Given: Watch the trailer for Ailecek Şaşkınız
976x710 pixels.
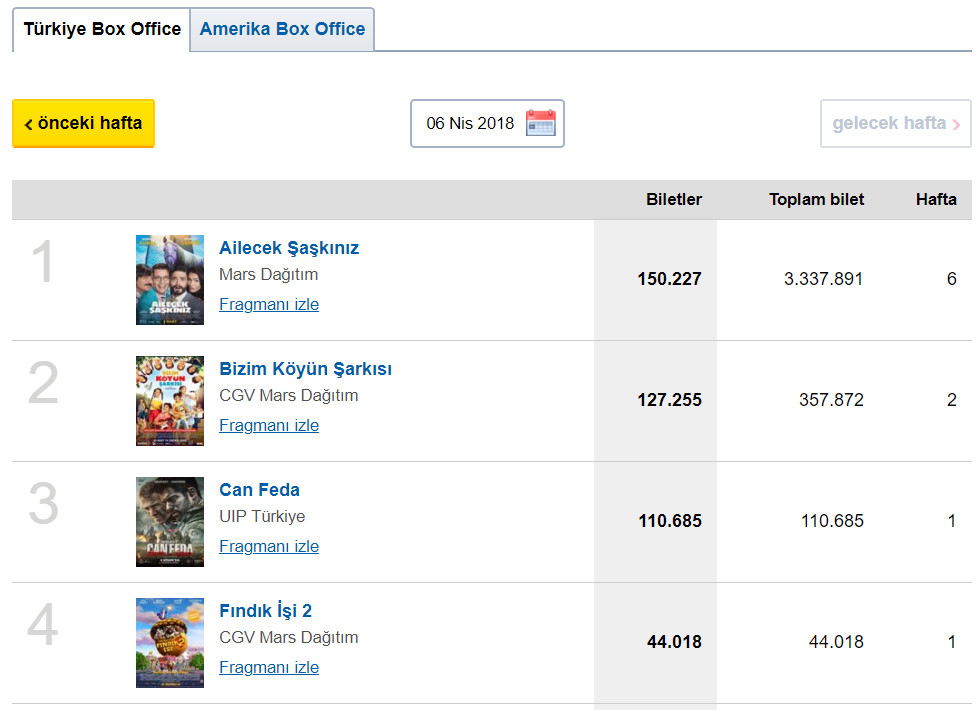Looking at the screenshot, I should pos(269,304).
